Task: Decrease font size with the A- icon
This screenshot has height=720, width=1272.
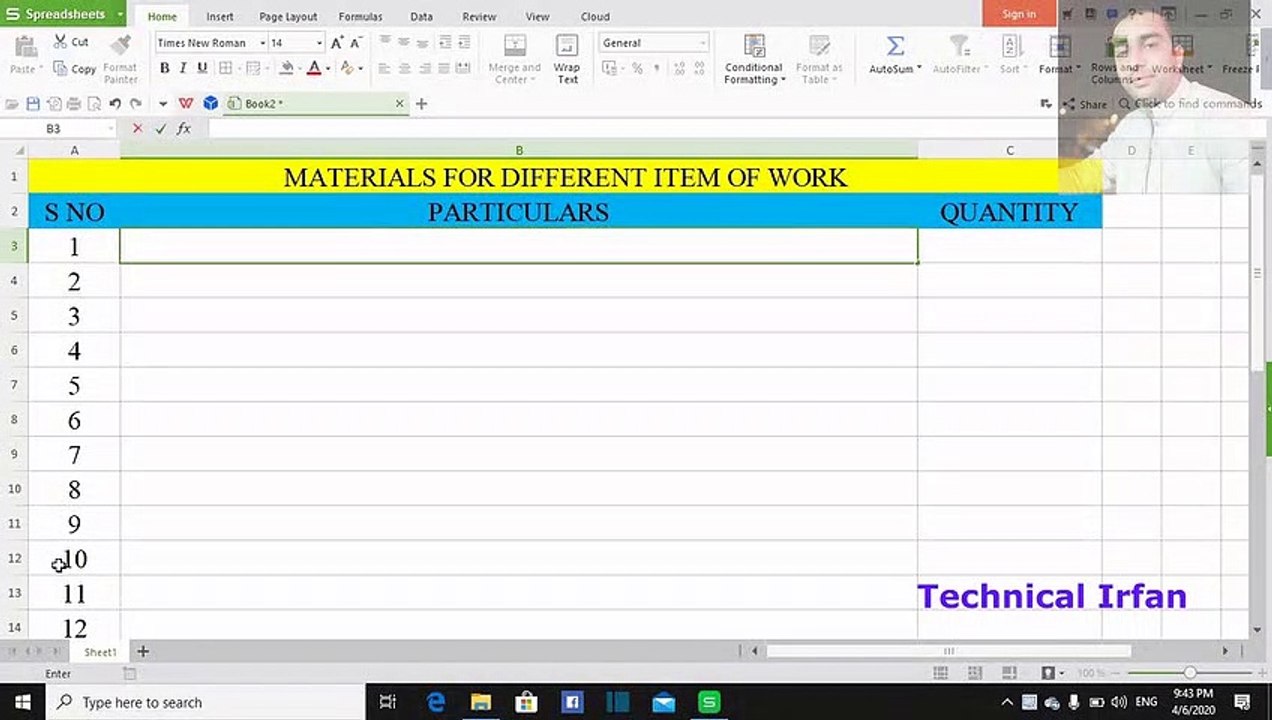Action: [356, 42]
